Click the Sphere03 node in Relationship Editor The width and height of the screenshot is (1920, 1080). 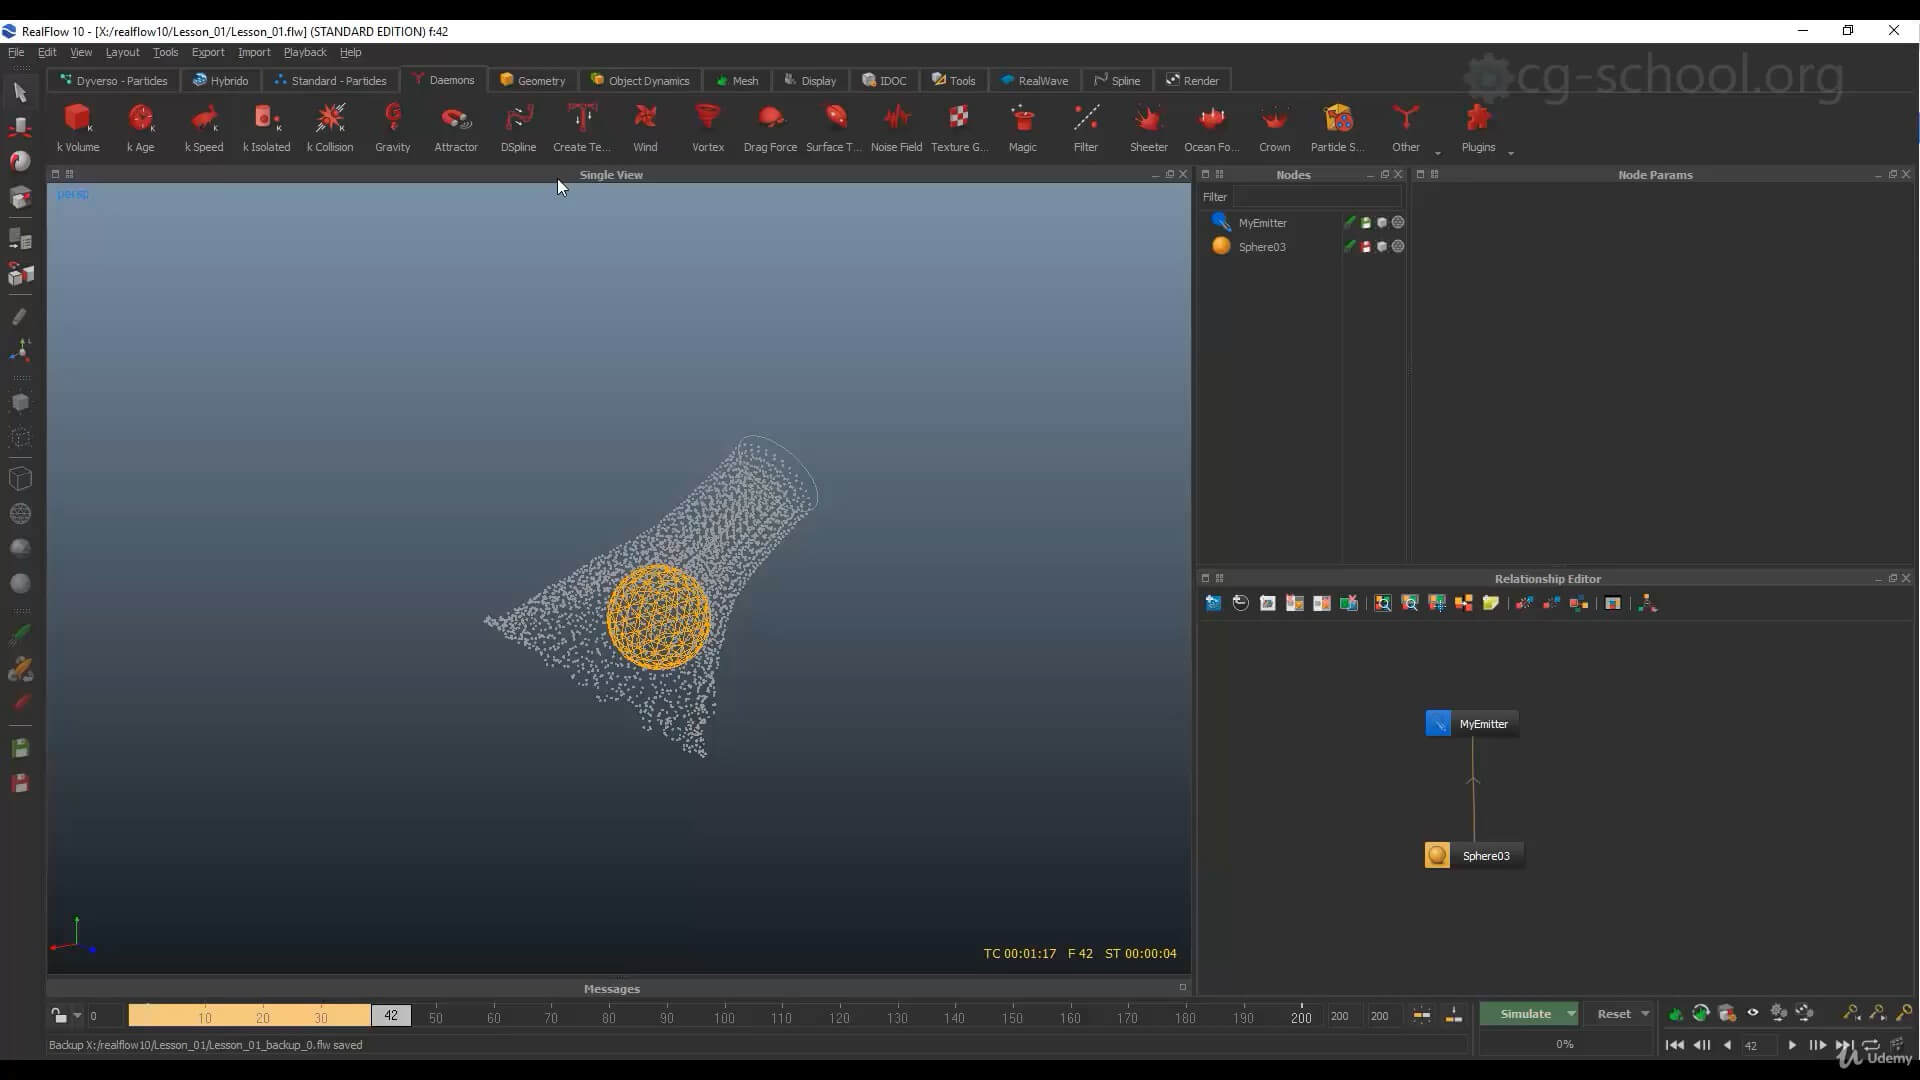pos(1474,856)
